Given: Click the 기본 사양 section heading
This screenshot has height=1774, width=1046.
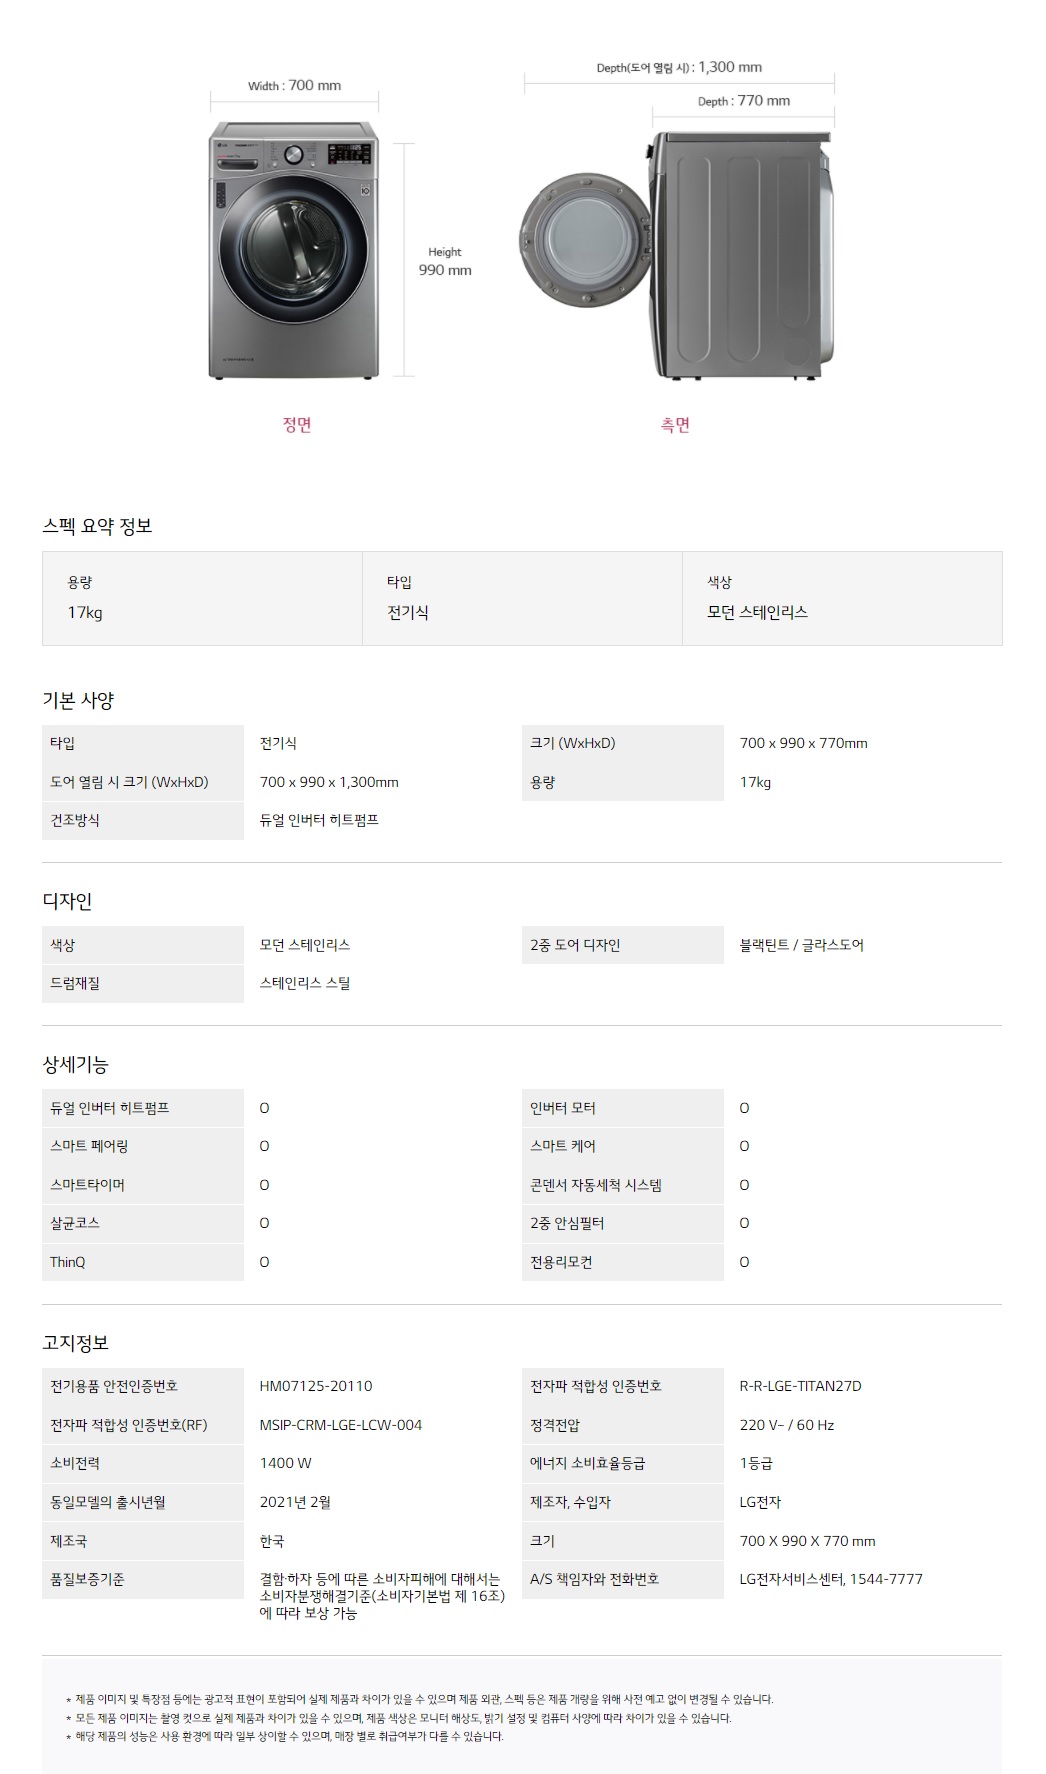Looking at the screenshot, I should (x=78, y=700).
